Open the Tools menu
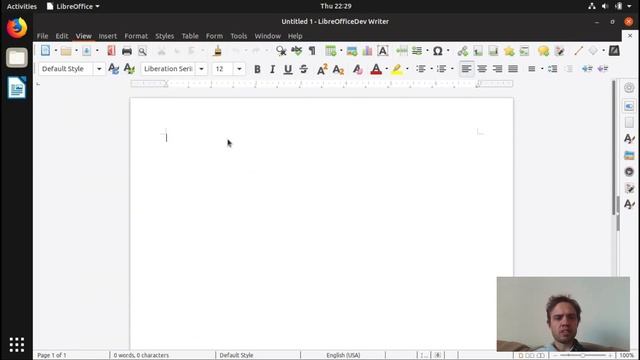640x360 pixels. click(x=238, y=36)
